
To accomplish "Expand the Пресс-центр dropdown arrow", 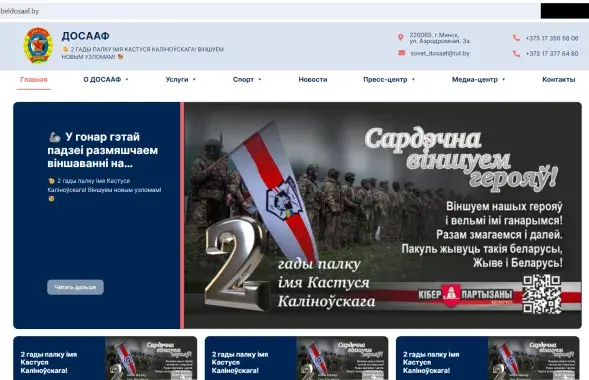I will (413, 80).
